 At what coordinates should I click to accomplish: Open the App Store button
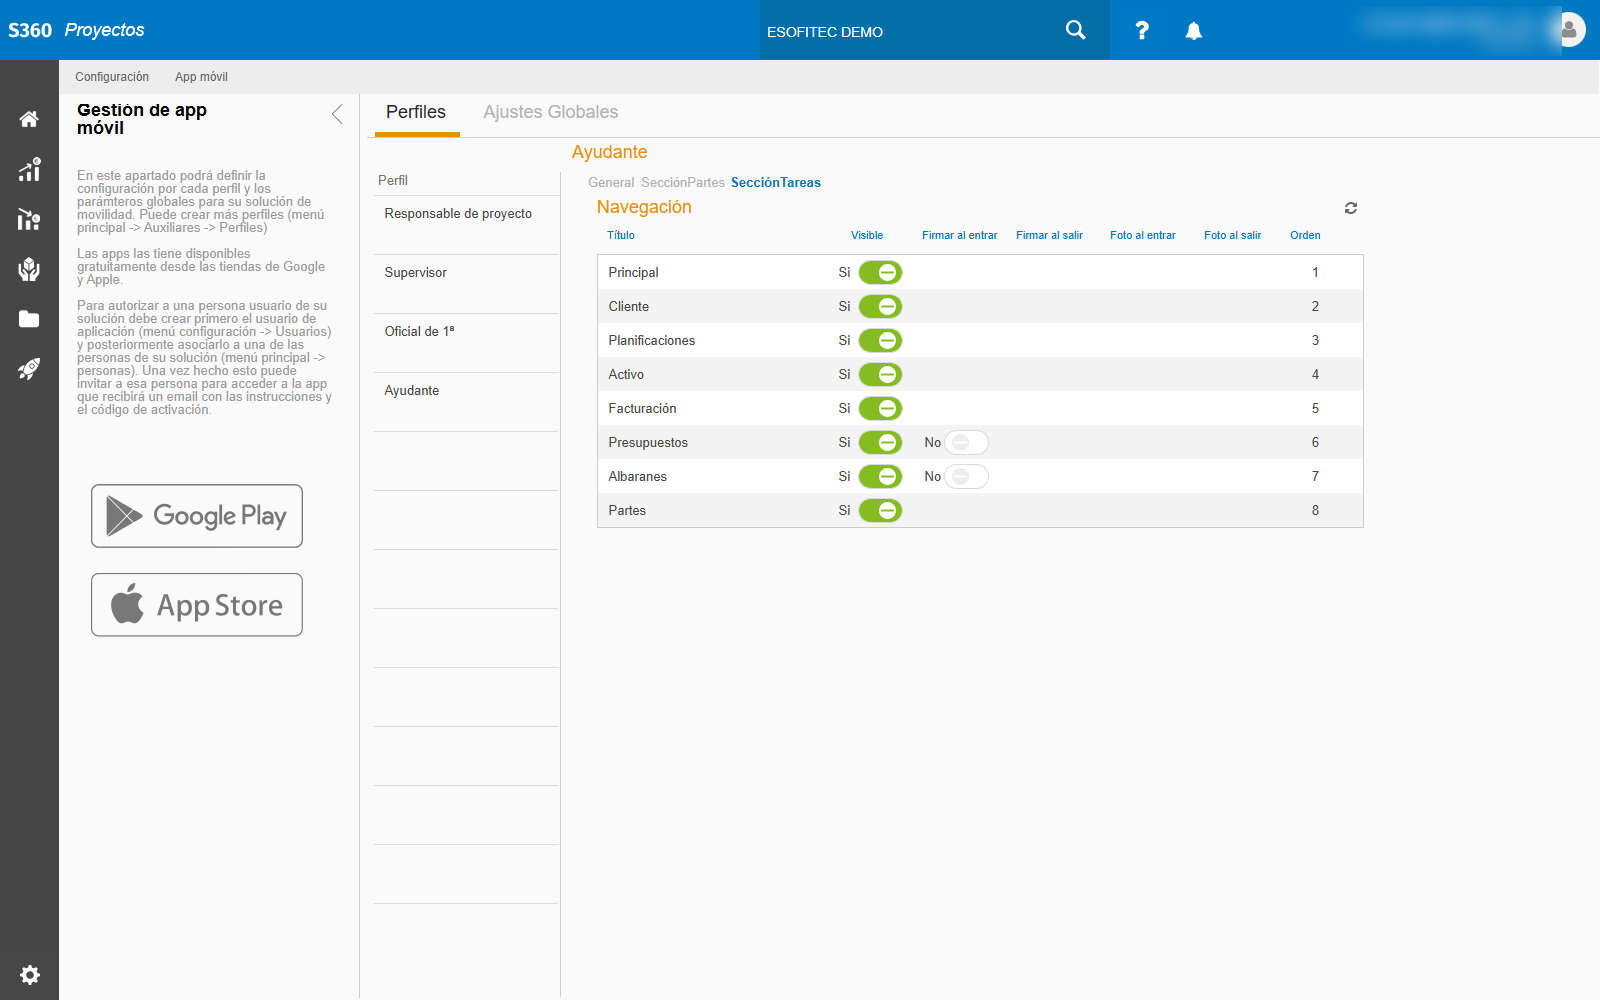(x=197, y=605)
